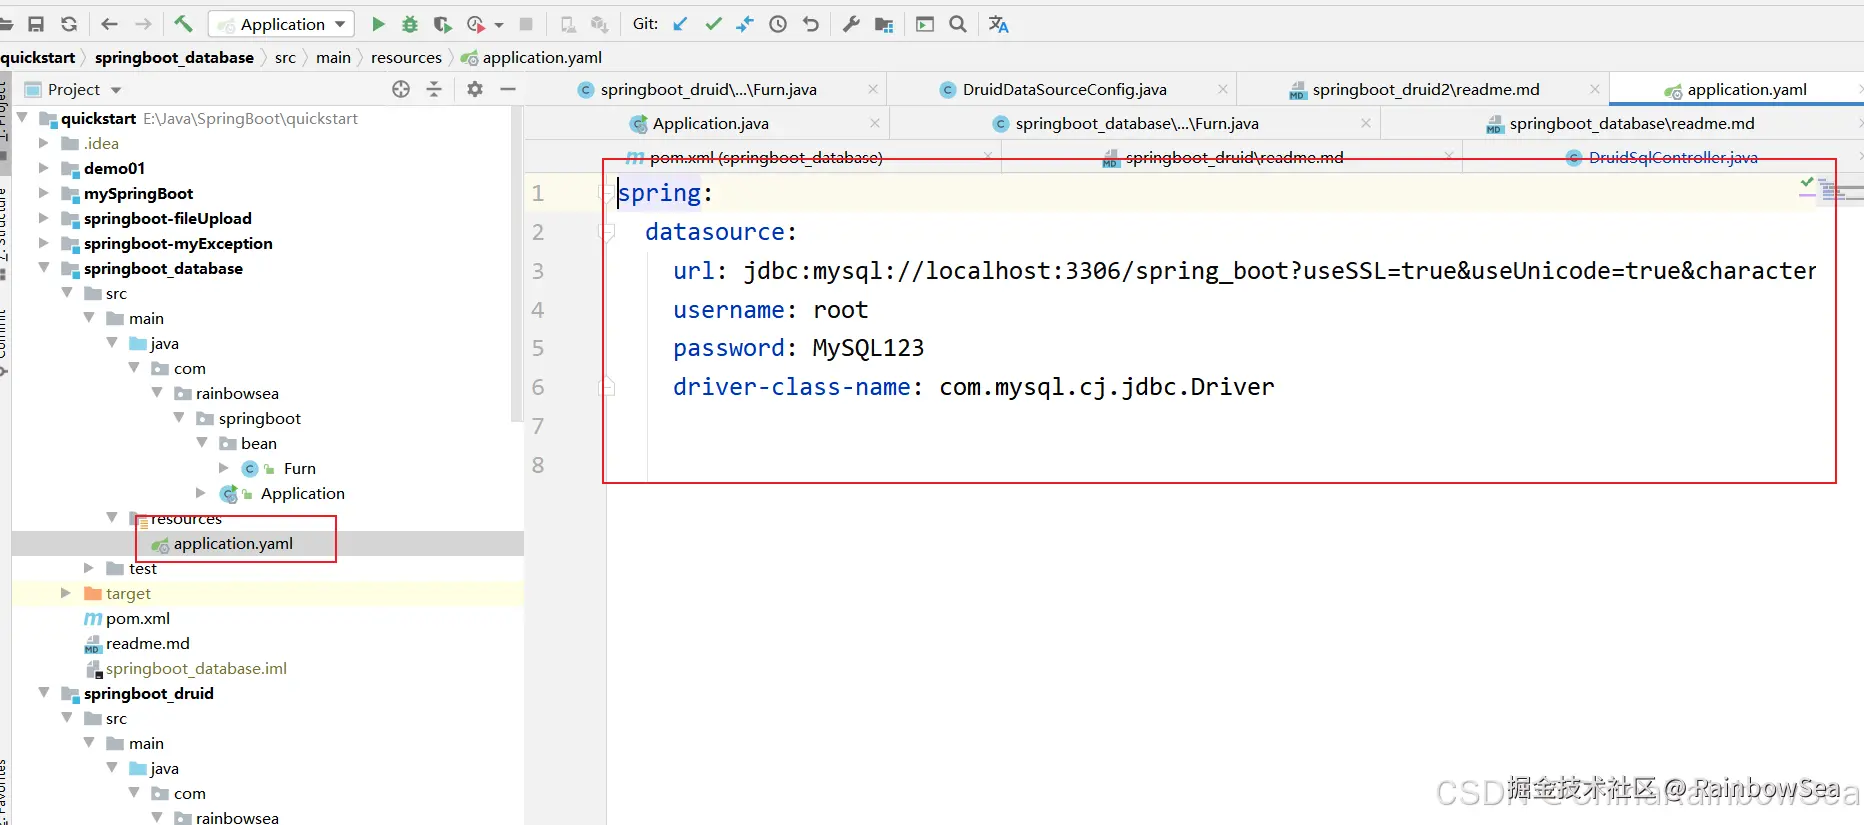Click Git commit checkmark icon
Screen dimensions: 1864x825
(x=713, y=24)
